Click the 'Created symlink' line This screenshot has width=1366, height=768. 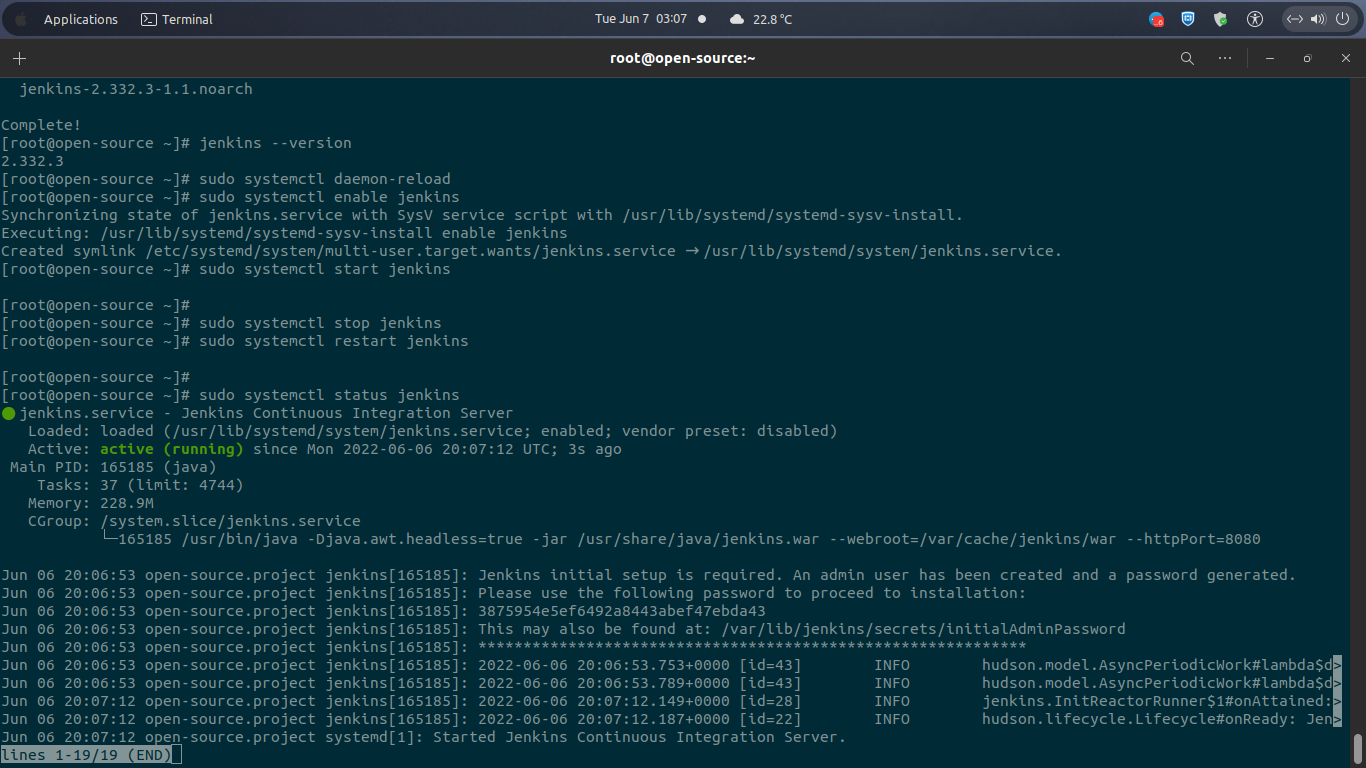(532, 251)
